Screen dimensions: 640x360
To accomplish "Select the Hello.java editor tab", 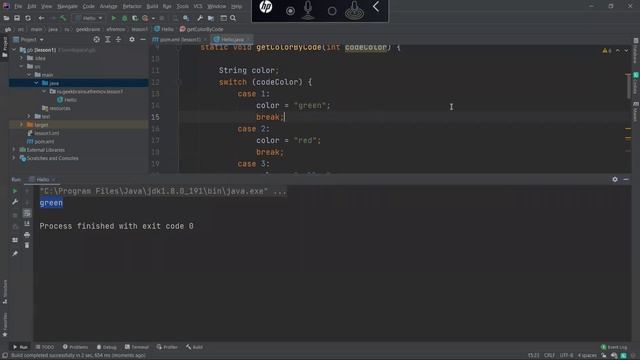I will click(232, 40).
